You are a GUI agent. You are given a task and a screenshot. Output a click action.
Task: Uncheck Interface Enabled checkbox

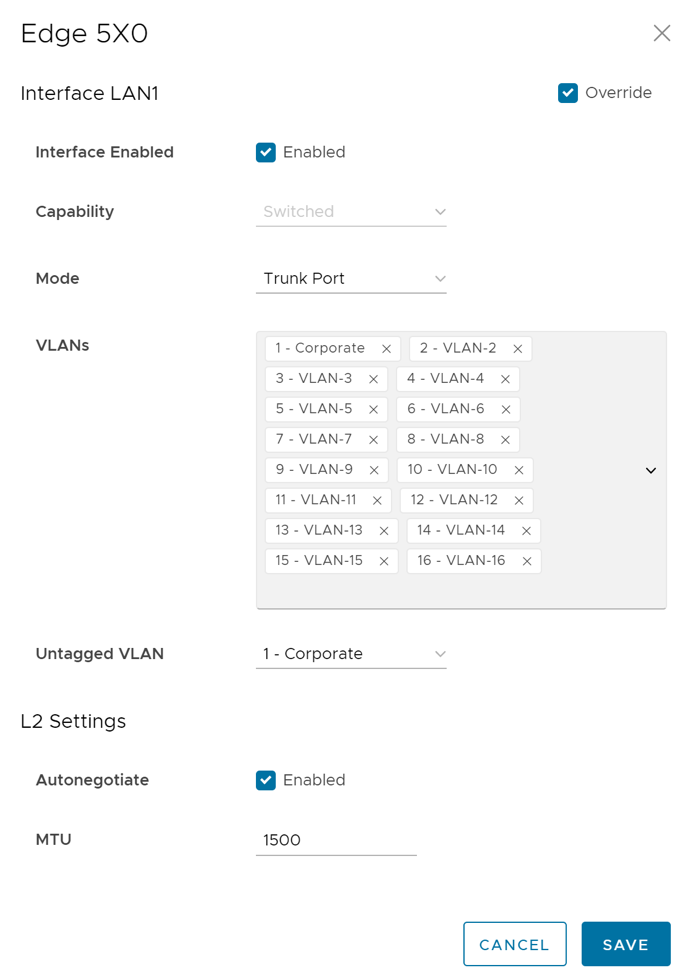(266, 152)
